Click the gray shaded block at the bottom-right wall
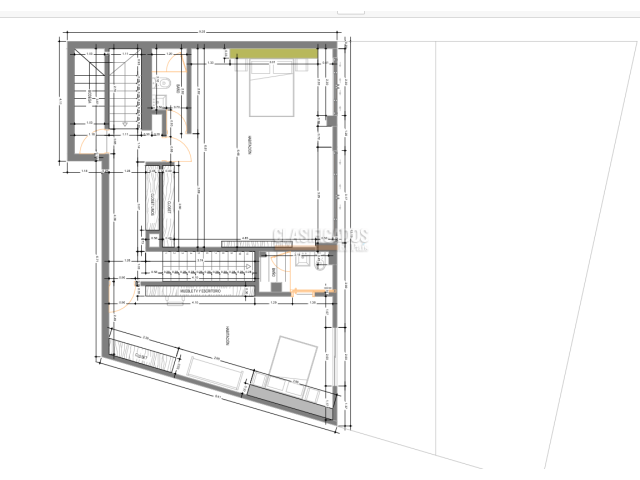 click(x=284, y=401)
